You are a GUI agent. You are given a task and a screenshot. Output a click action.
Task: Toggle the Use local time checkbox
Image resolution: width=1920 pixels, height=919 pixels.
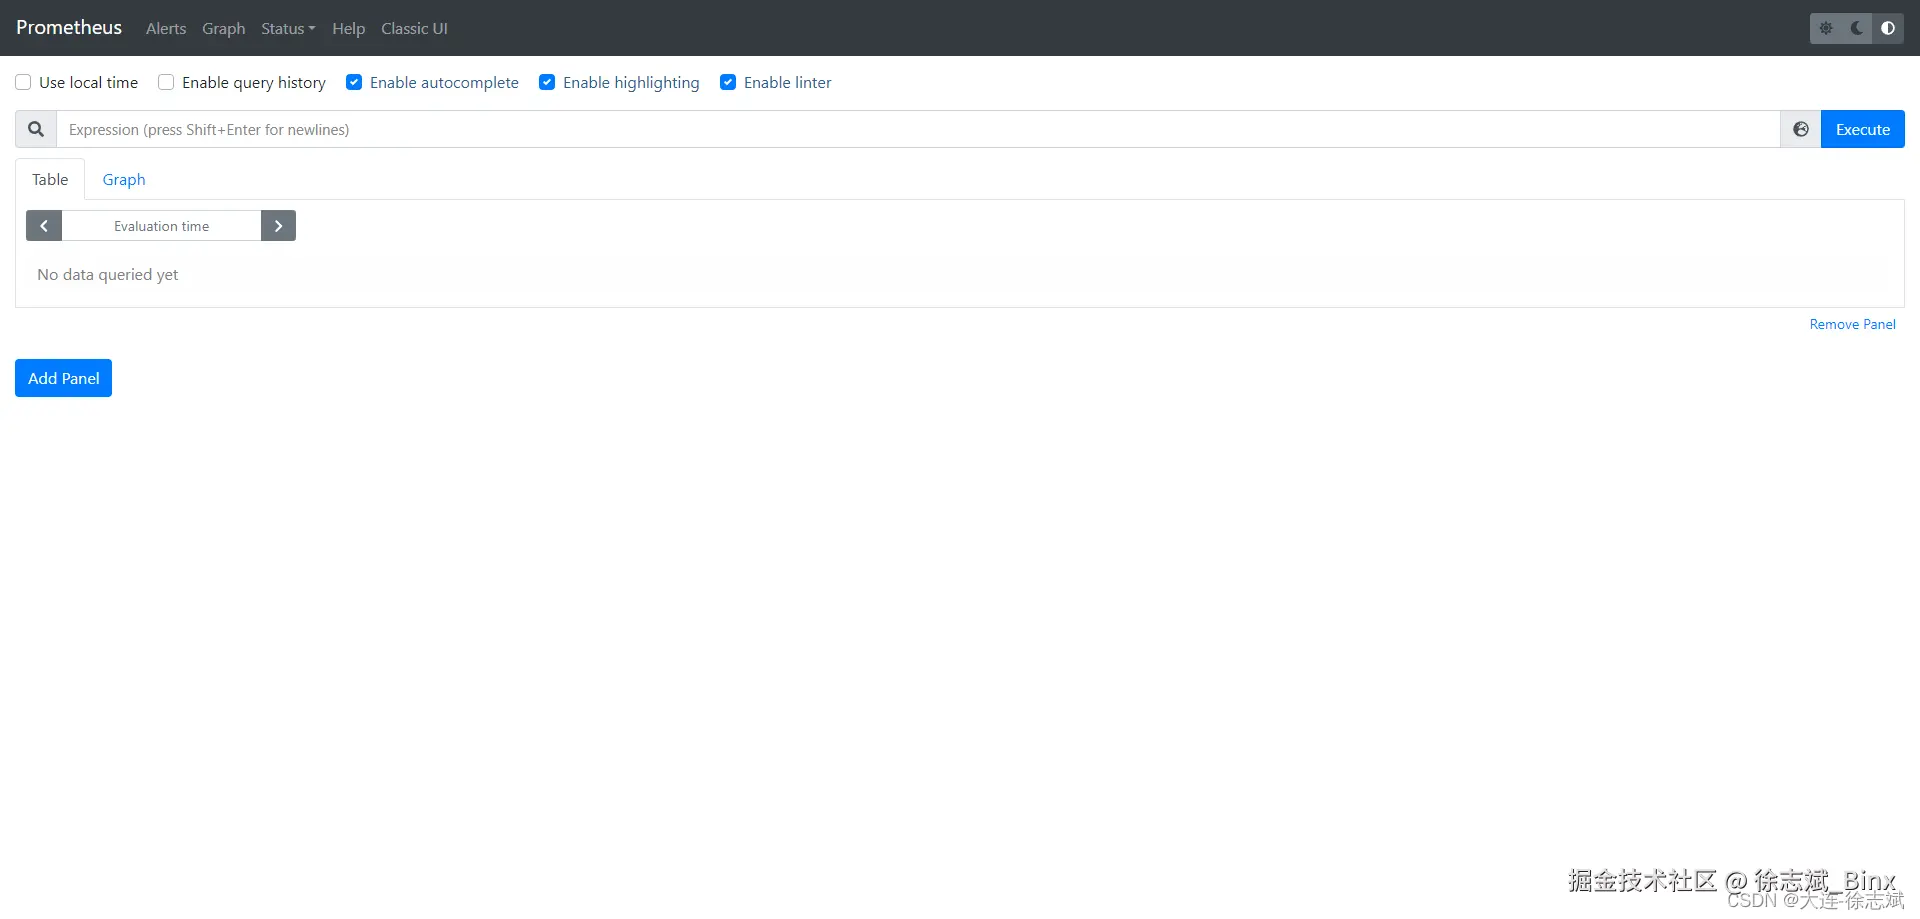23,82
